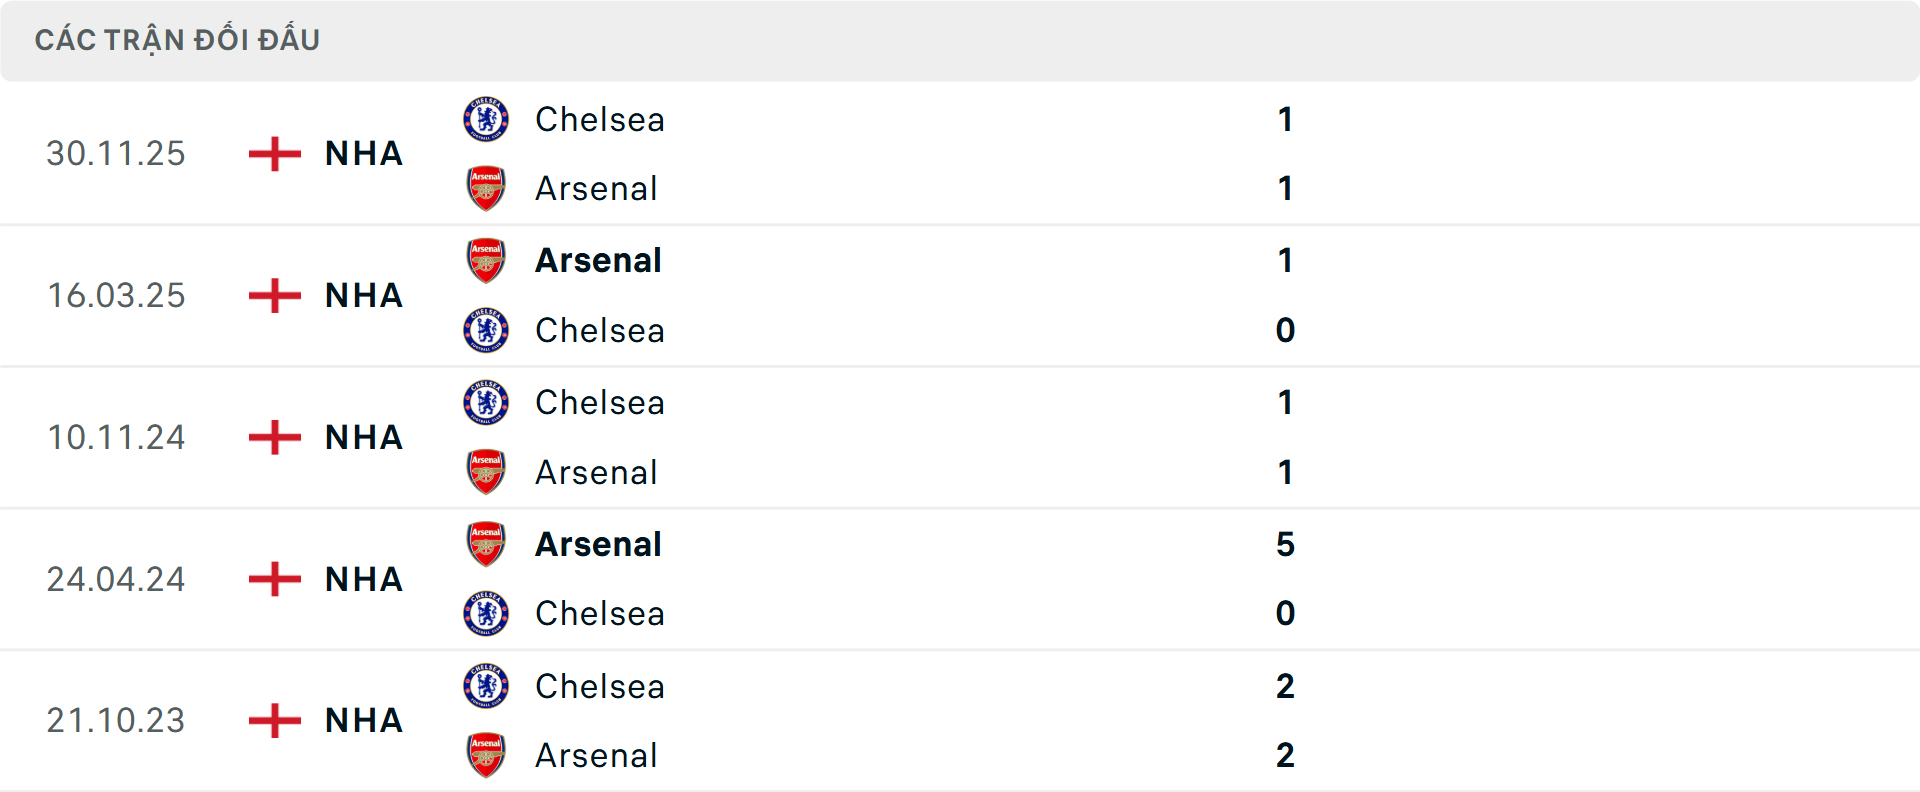Click the Arsenal name in the 21.10.23 row
The width and height of the screenshot is (1920, 792).
click(x=596, y=755)
